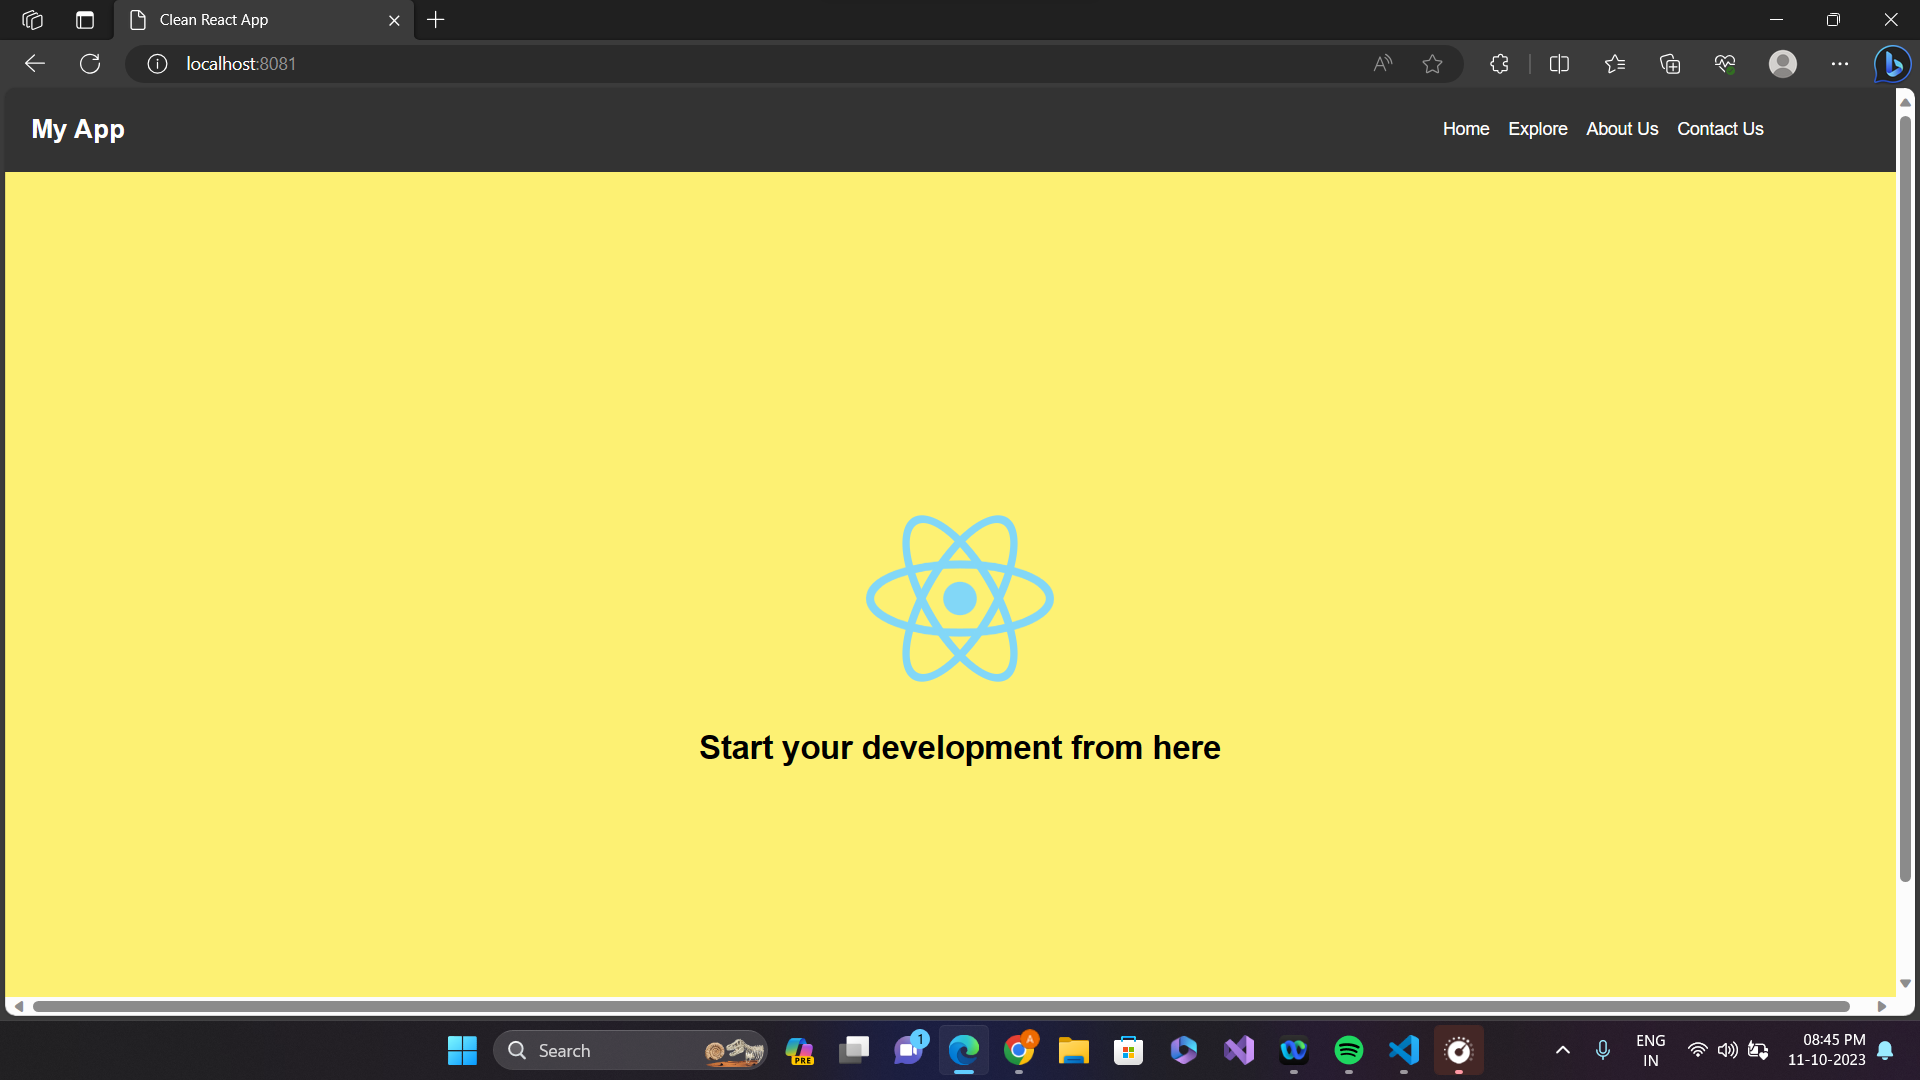Open the Contact Us link

[1719, 129]
